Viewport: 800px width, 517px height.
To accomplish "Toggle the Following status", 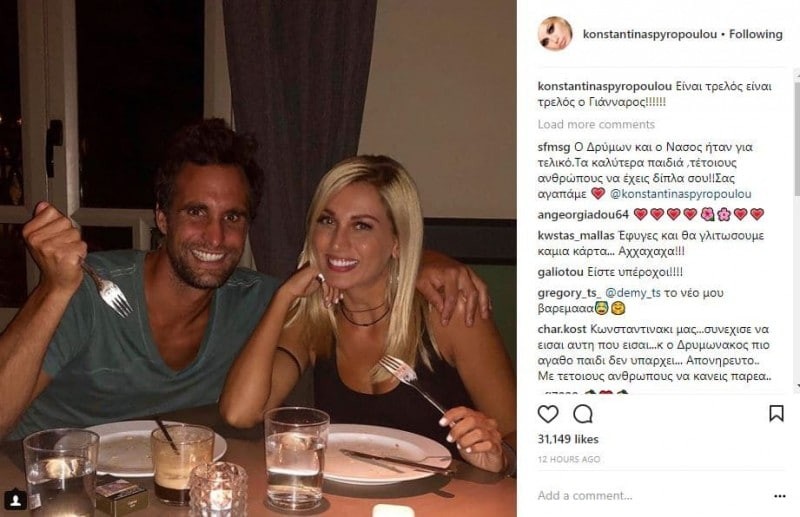I will tap(756, 34).
